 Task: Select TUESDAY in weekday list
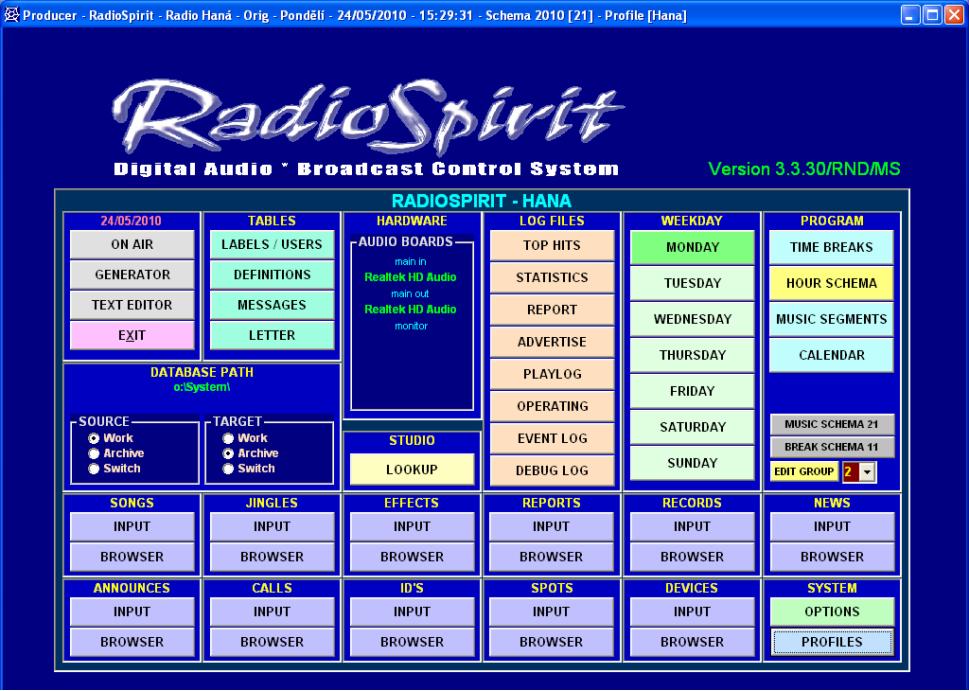[692, 283]
